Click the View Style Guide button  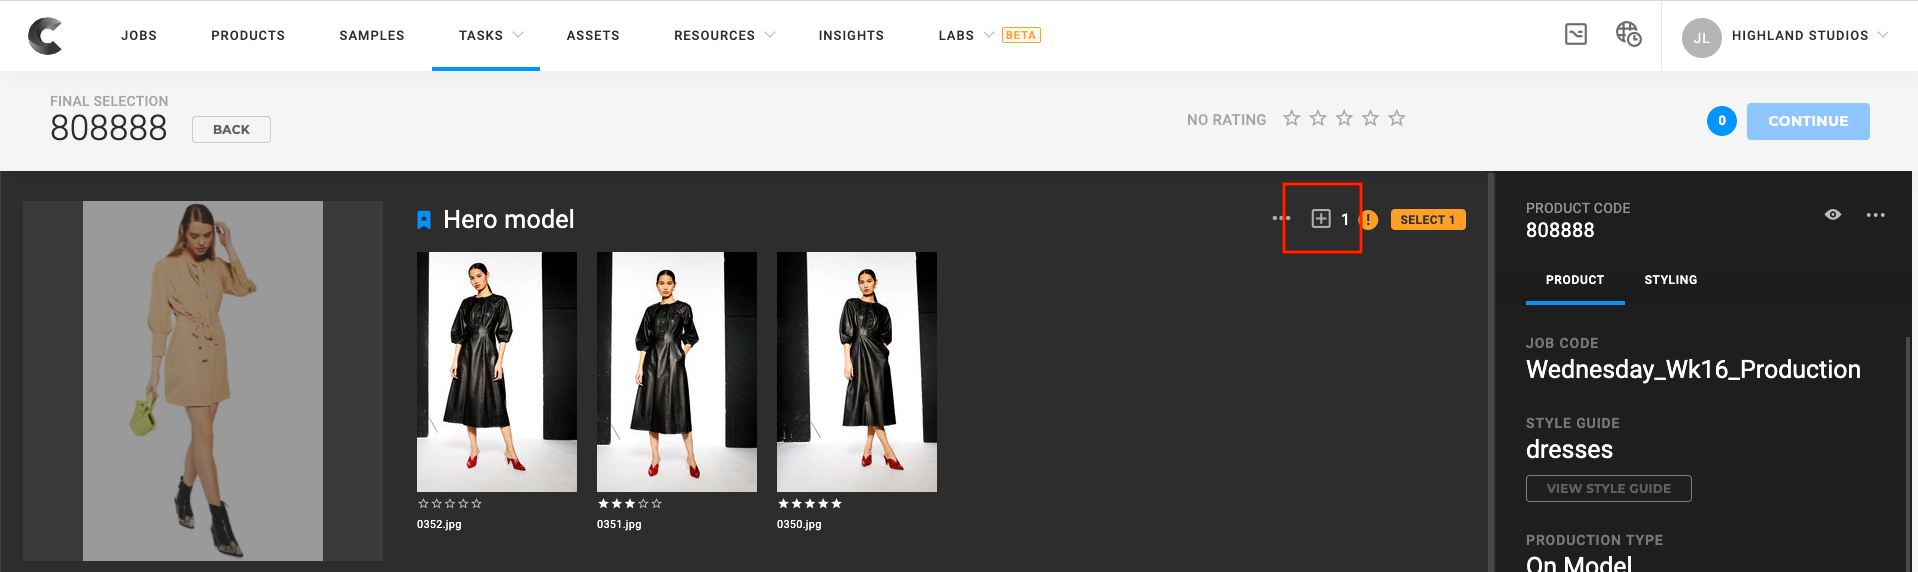pyautogui.click(x=1608, y=488)
